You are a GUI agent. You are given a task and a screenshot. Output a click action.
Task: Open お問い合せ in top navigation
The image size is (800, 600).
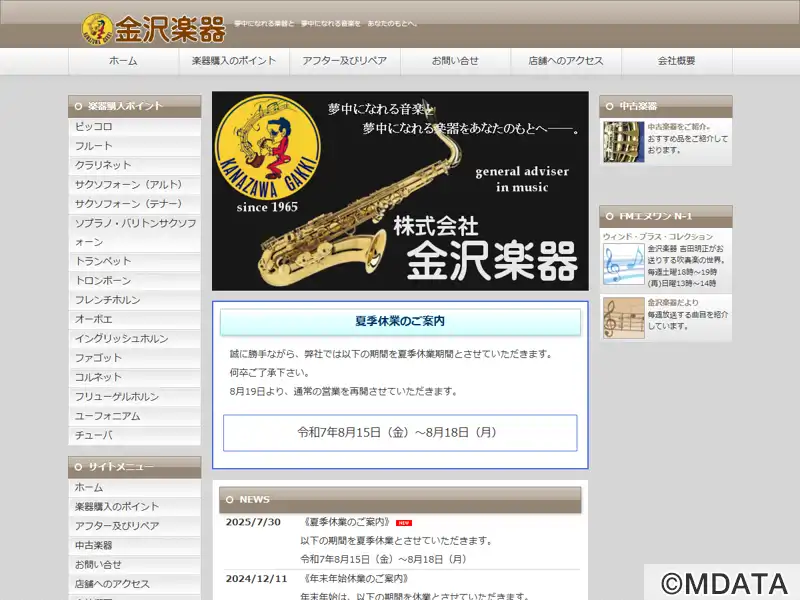(456, 61)
